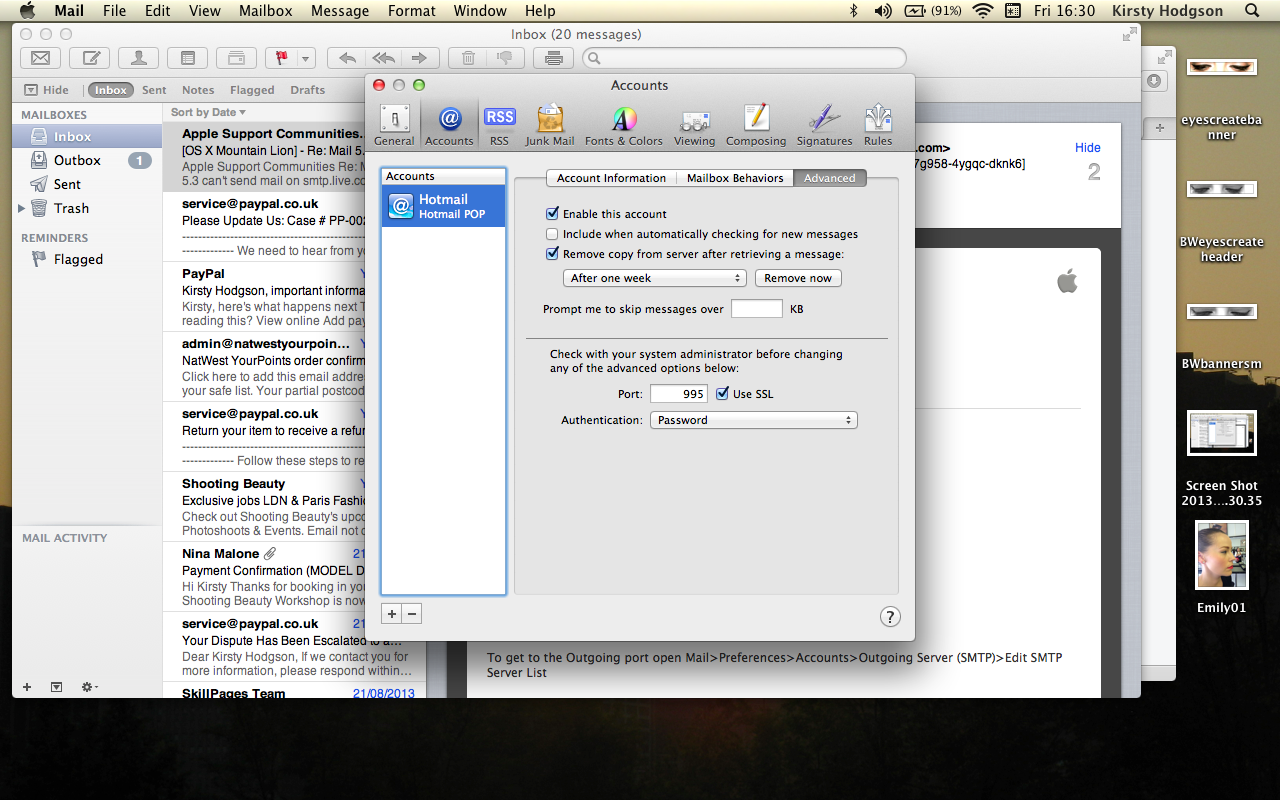Click the Get Mail envelope toolbar icon
Image resolution: width=1280 pixels, height=800 pixels.
(x=41, y=58)
